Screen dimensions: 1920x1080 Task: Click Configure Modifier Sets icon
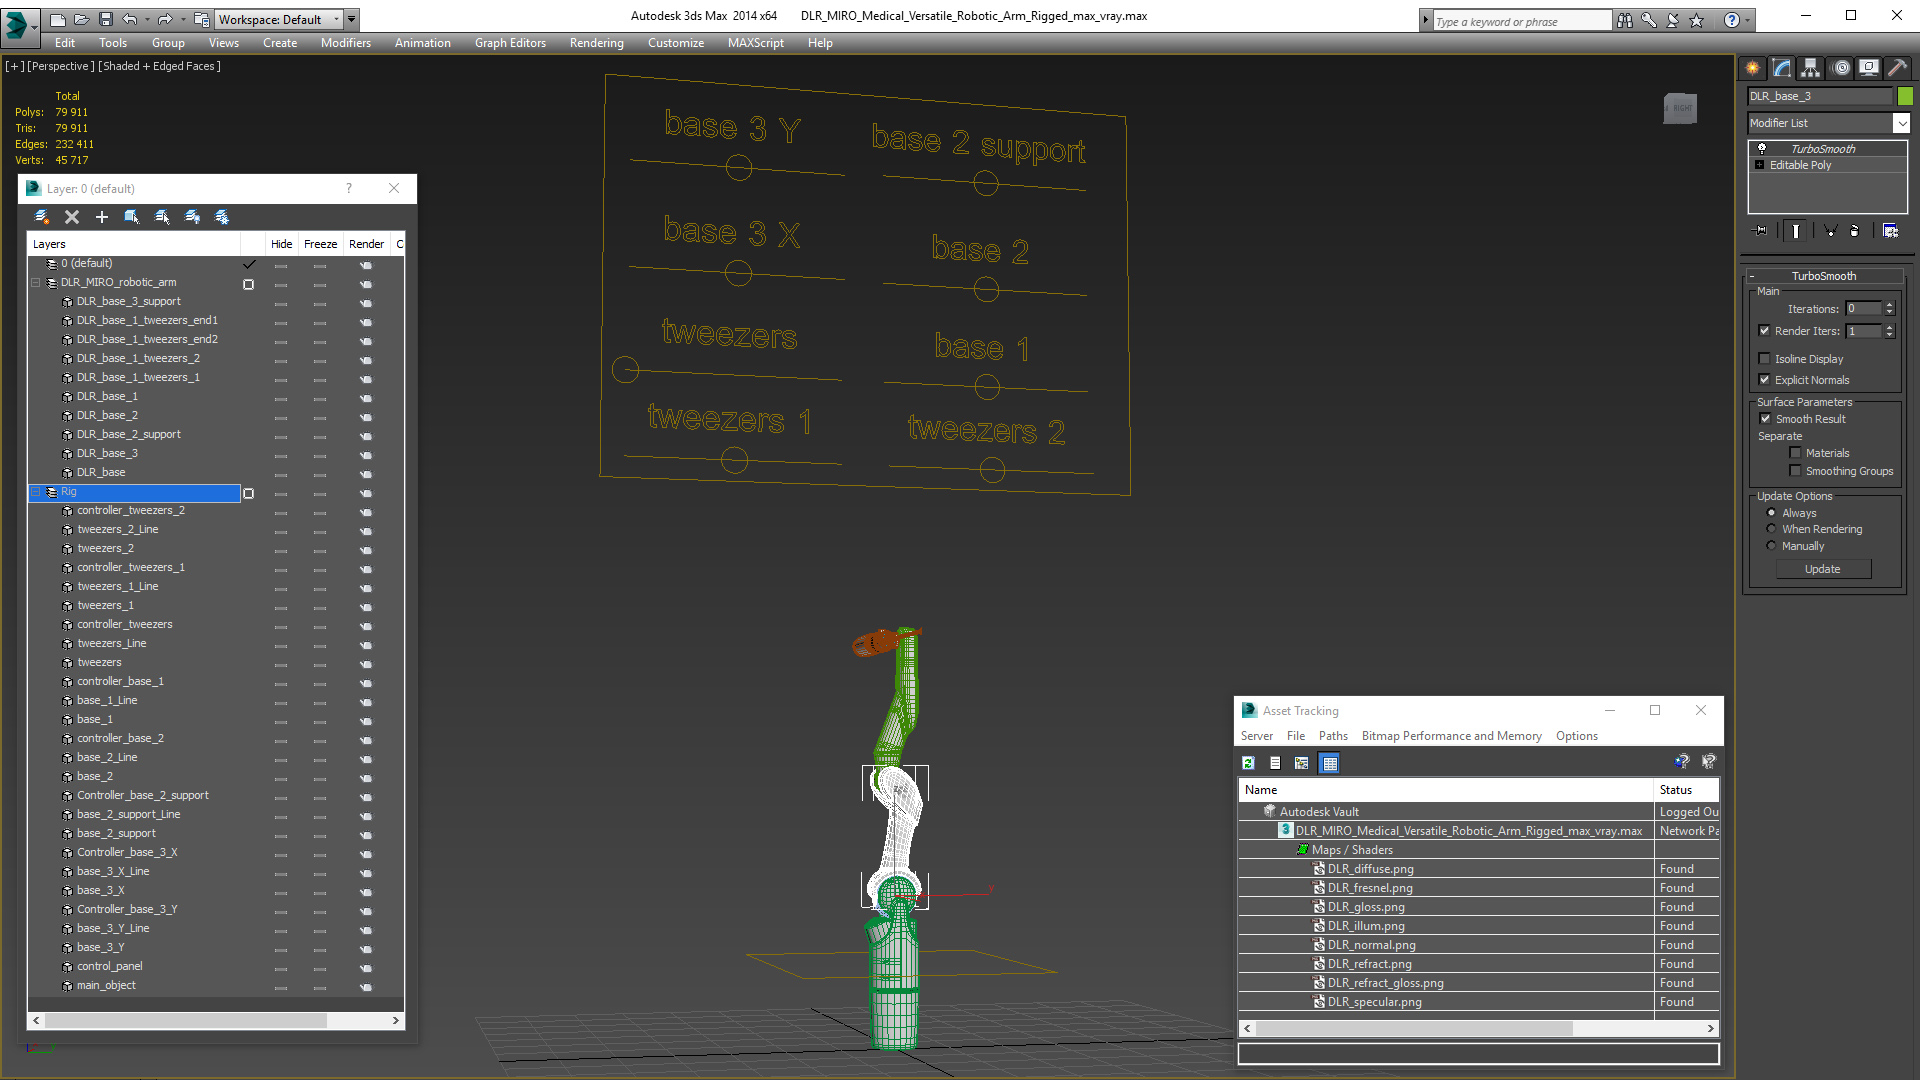coord(1890,231)
